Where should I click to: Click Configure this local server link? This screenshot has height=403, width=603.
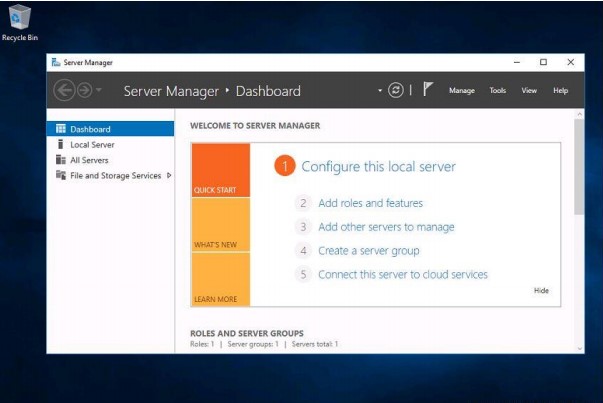click(378, 167)
